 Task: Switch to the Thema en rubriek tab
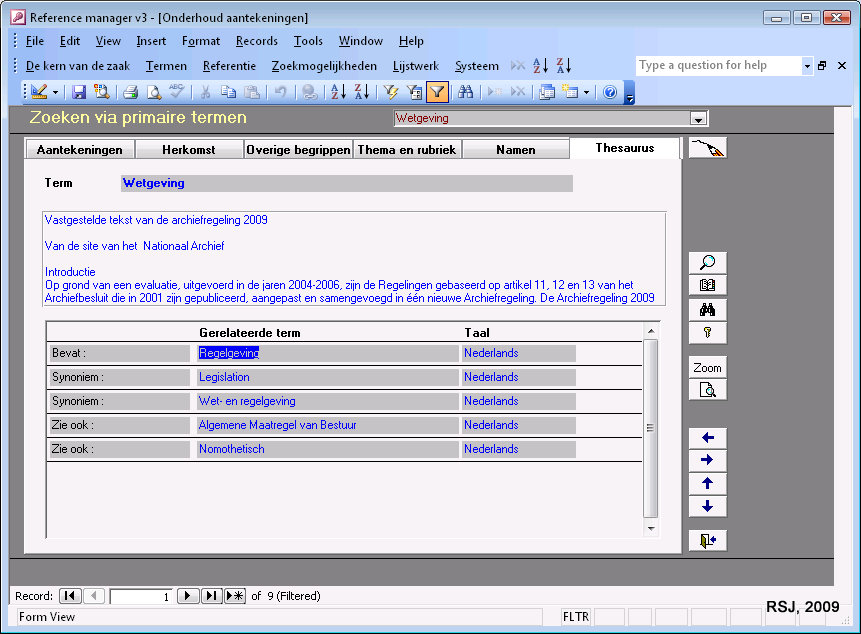coord(407,150)
